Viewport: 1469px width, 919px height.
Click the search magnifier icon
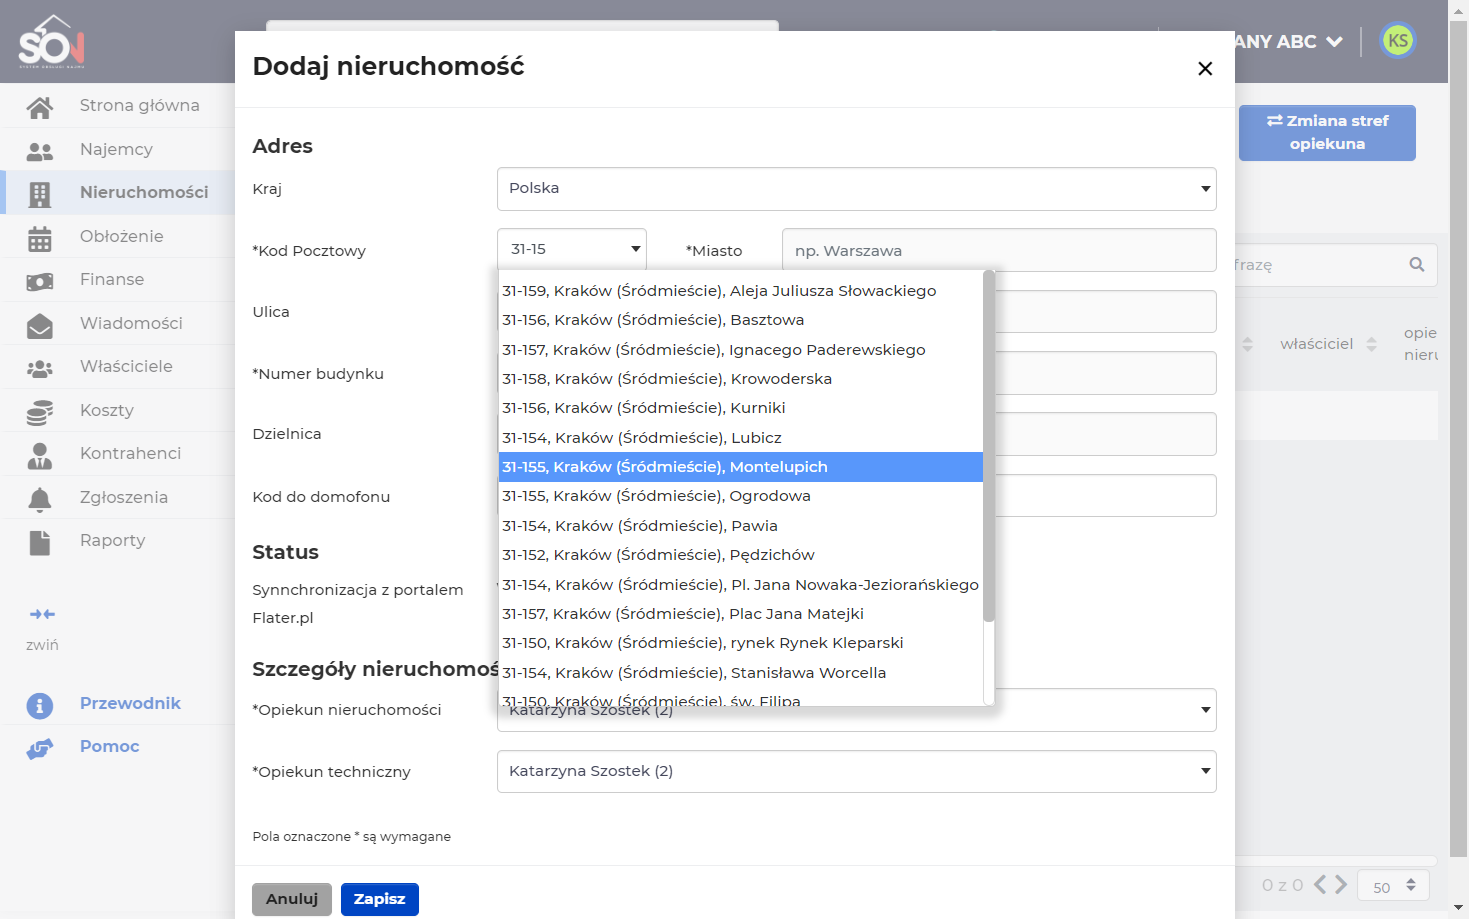[x=1417, y=265]
